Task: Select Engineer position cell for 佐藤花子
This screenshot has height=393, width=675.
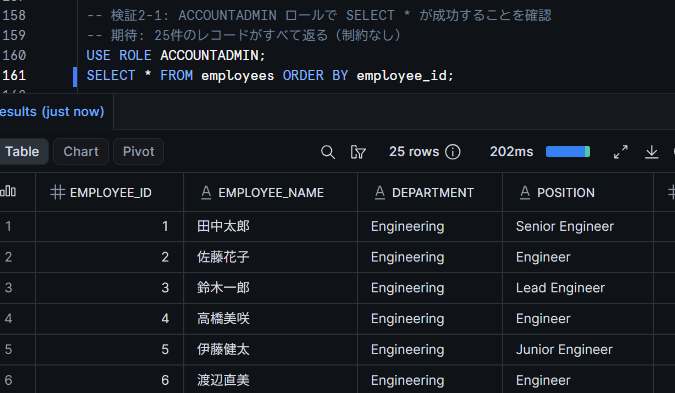Action: [x=578, y=257]
